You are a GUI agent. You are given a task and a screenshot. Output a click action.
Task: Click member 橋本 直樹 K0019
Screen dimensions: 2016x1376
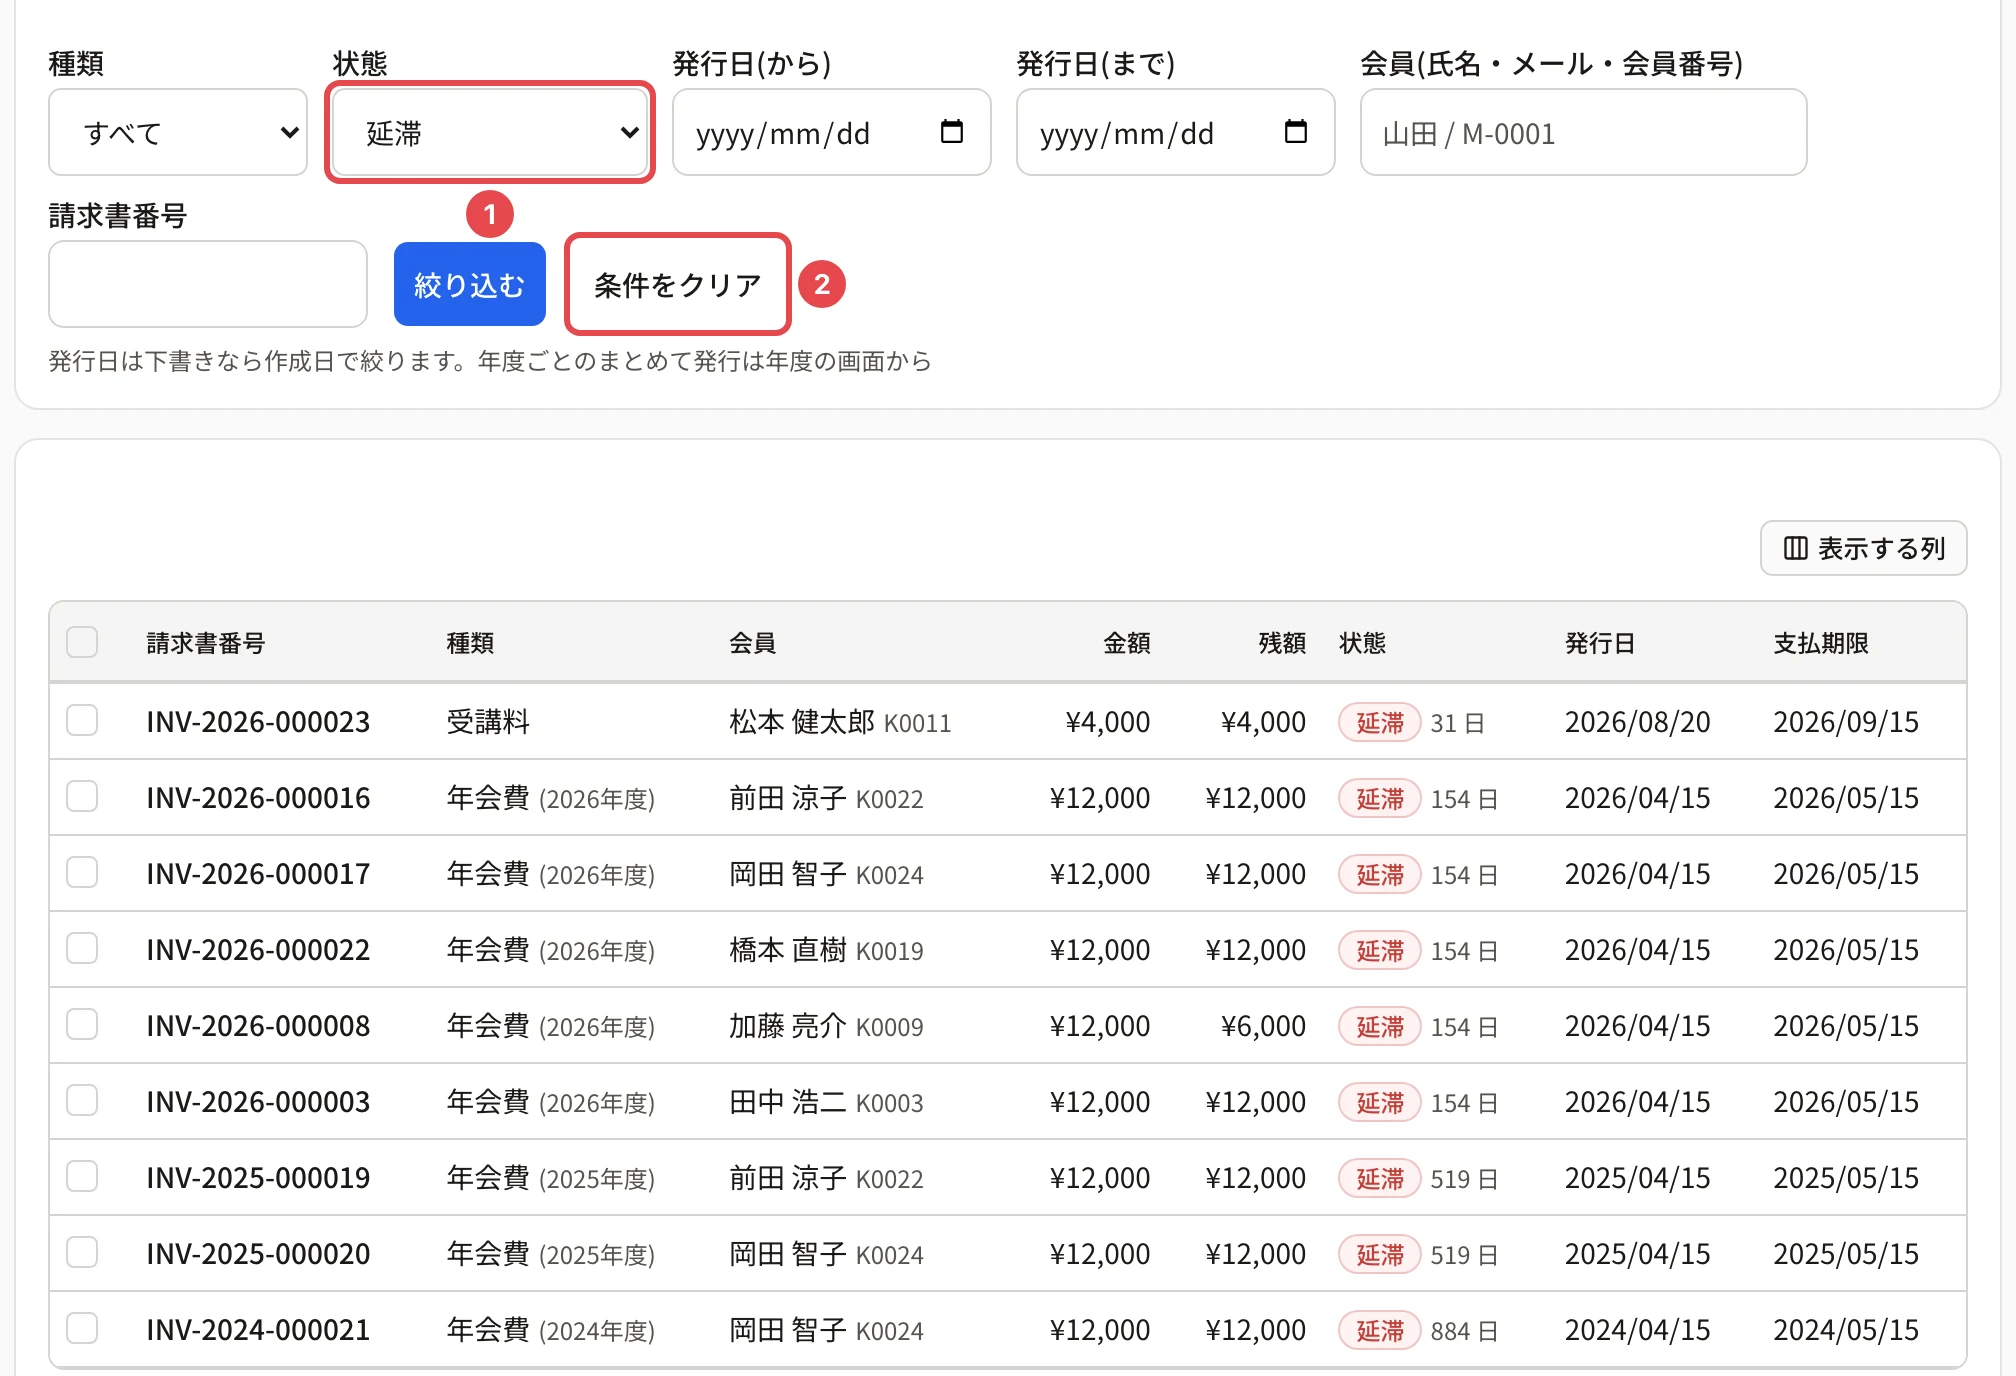coord(826,950)
